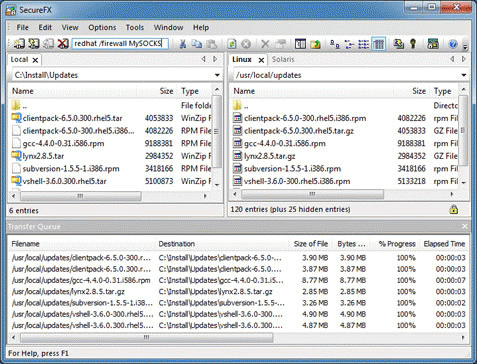
Task: Open the View menu
Action: pyautogui.click(x=70, y=28)
